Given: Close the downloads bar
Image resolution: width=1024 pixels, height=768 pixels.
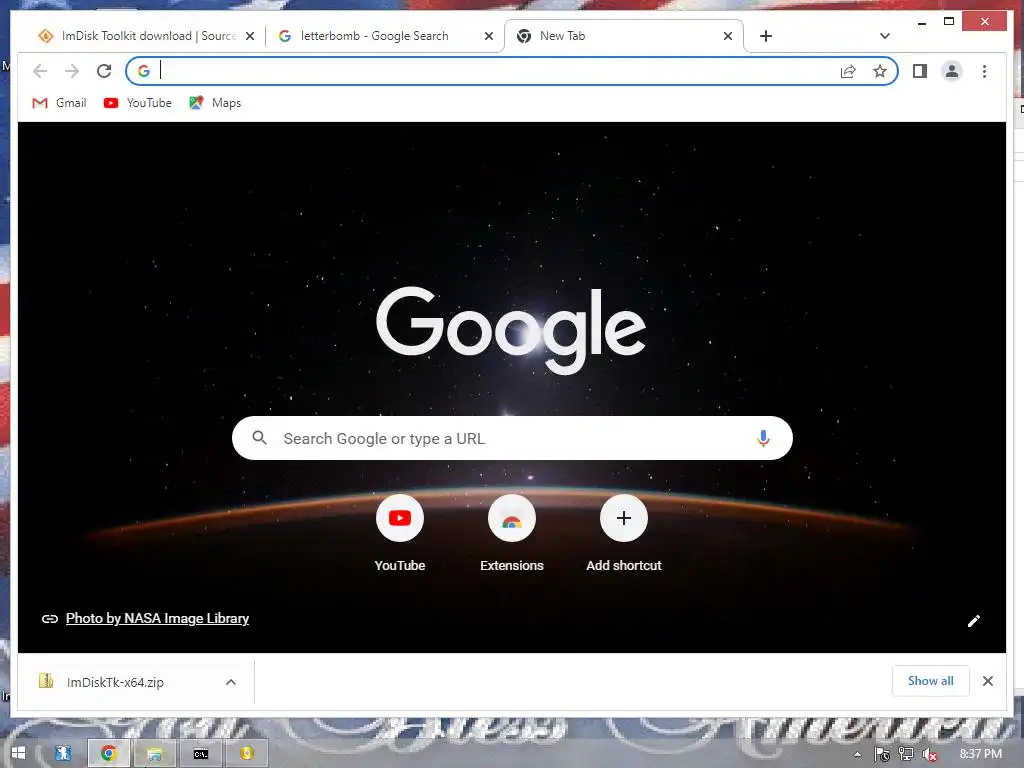Looking at the screenshot, I should [987, 681].
